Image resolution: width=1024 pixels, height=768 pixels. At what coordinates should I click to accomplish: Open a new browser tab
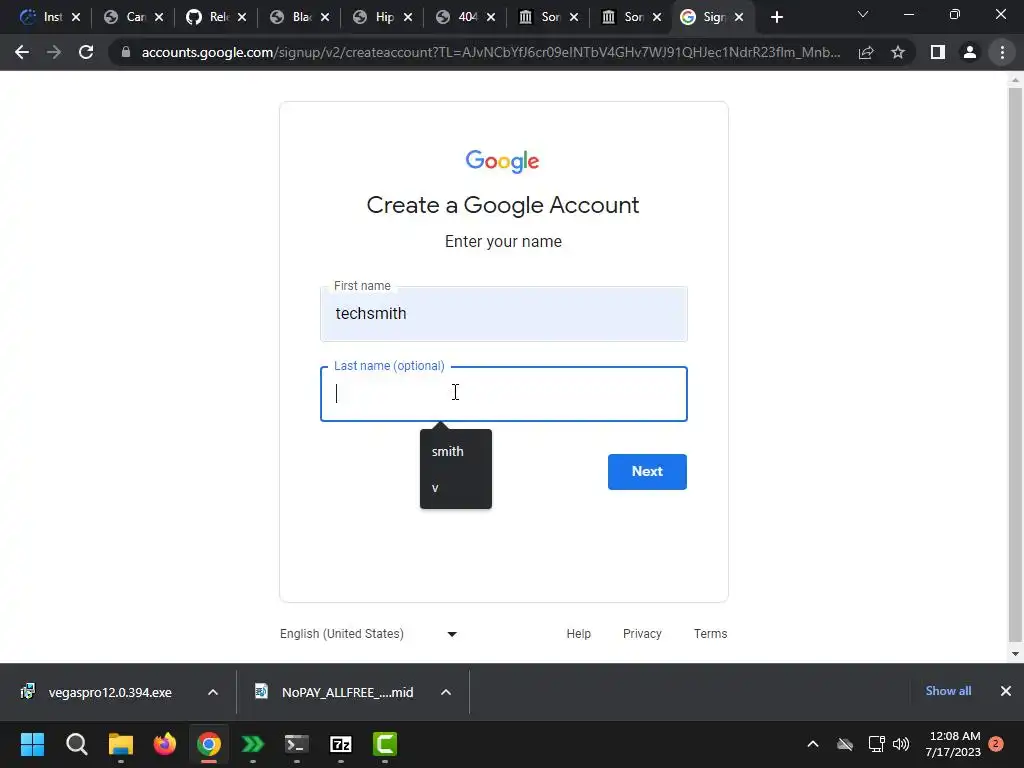click(776, 17)
